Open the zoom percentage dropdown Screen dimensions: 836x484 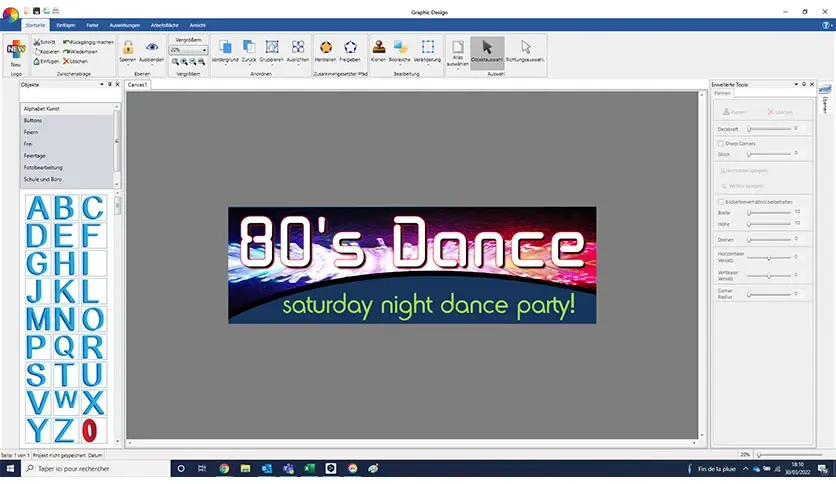coord(204,50)
